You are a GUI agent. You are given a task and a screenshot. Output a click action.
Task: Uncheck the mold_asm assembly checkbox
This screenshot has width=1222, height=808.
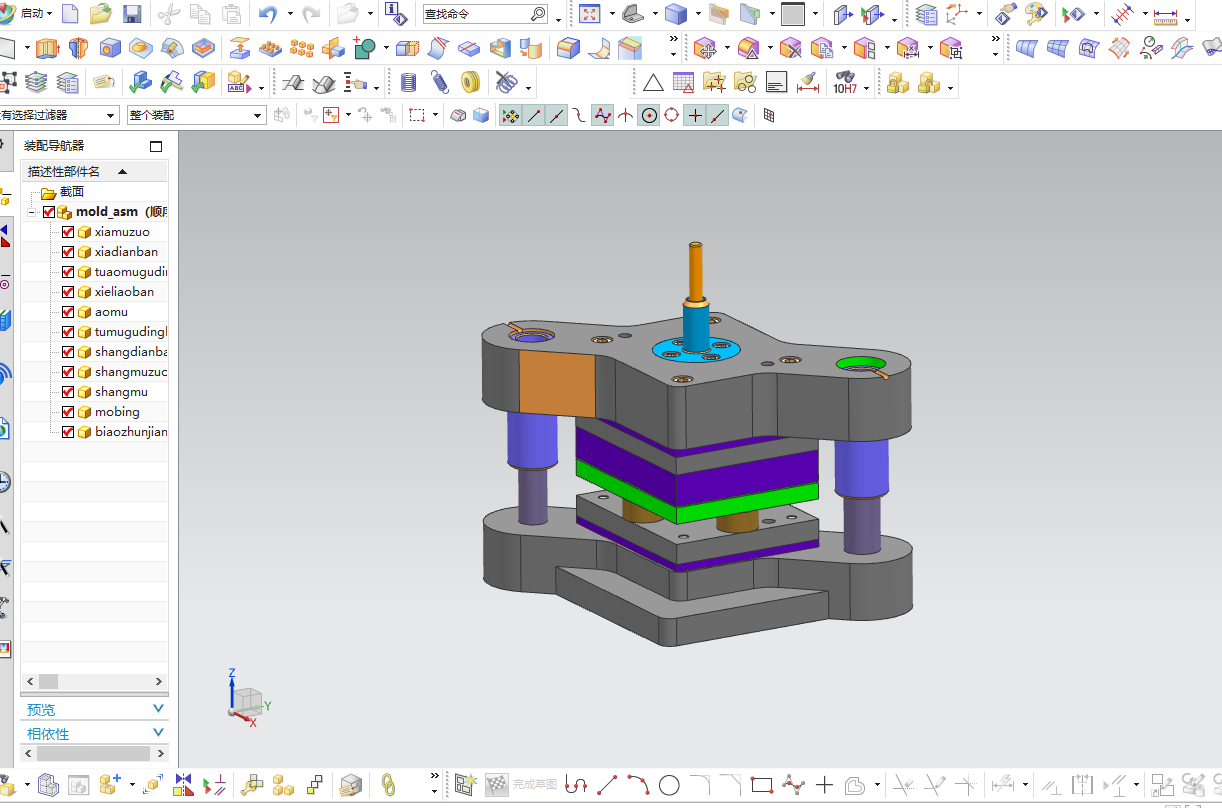point(49,212)
